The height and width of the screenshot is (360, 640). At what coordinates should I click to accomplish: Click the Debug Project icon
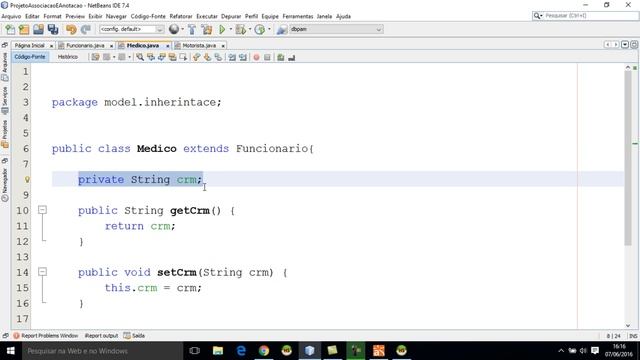coord(241,29)
